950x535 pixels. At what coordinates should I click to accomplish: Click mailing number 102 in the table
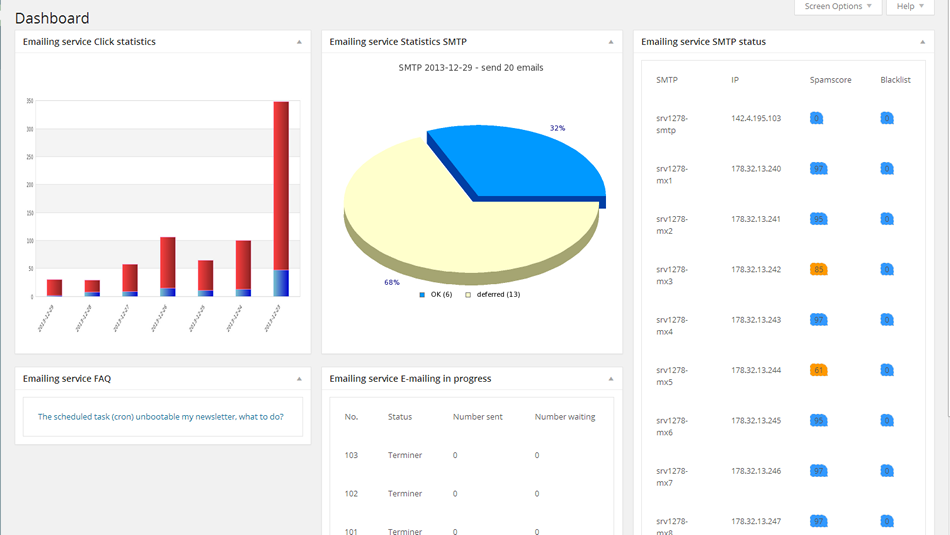pos(351,494)
